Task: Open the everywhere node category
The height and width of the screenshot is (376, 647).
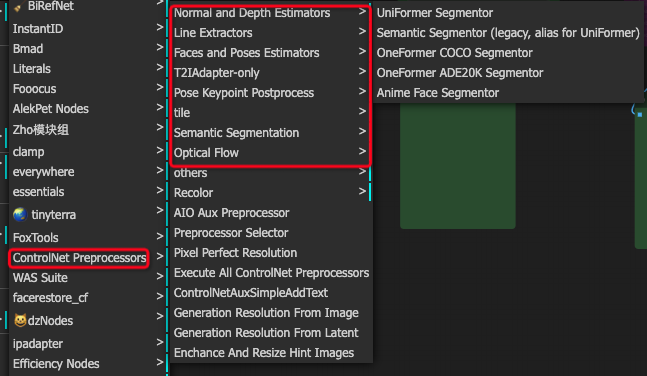Action: [87, 172]
